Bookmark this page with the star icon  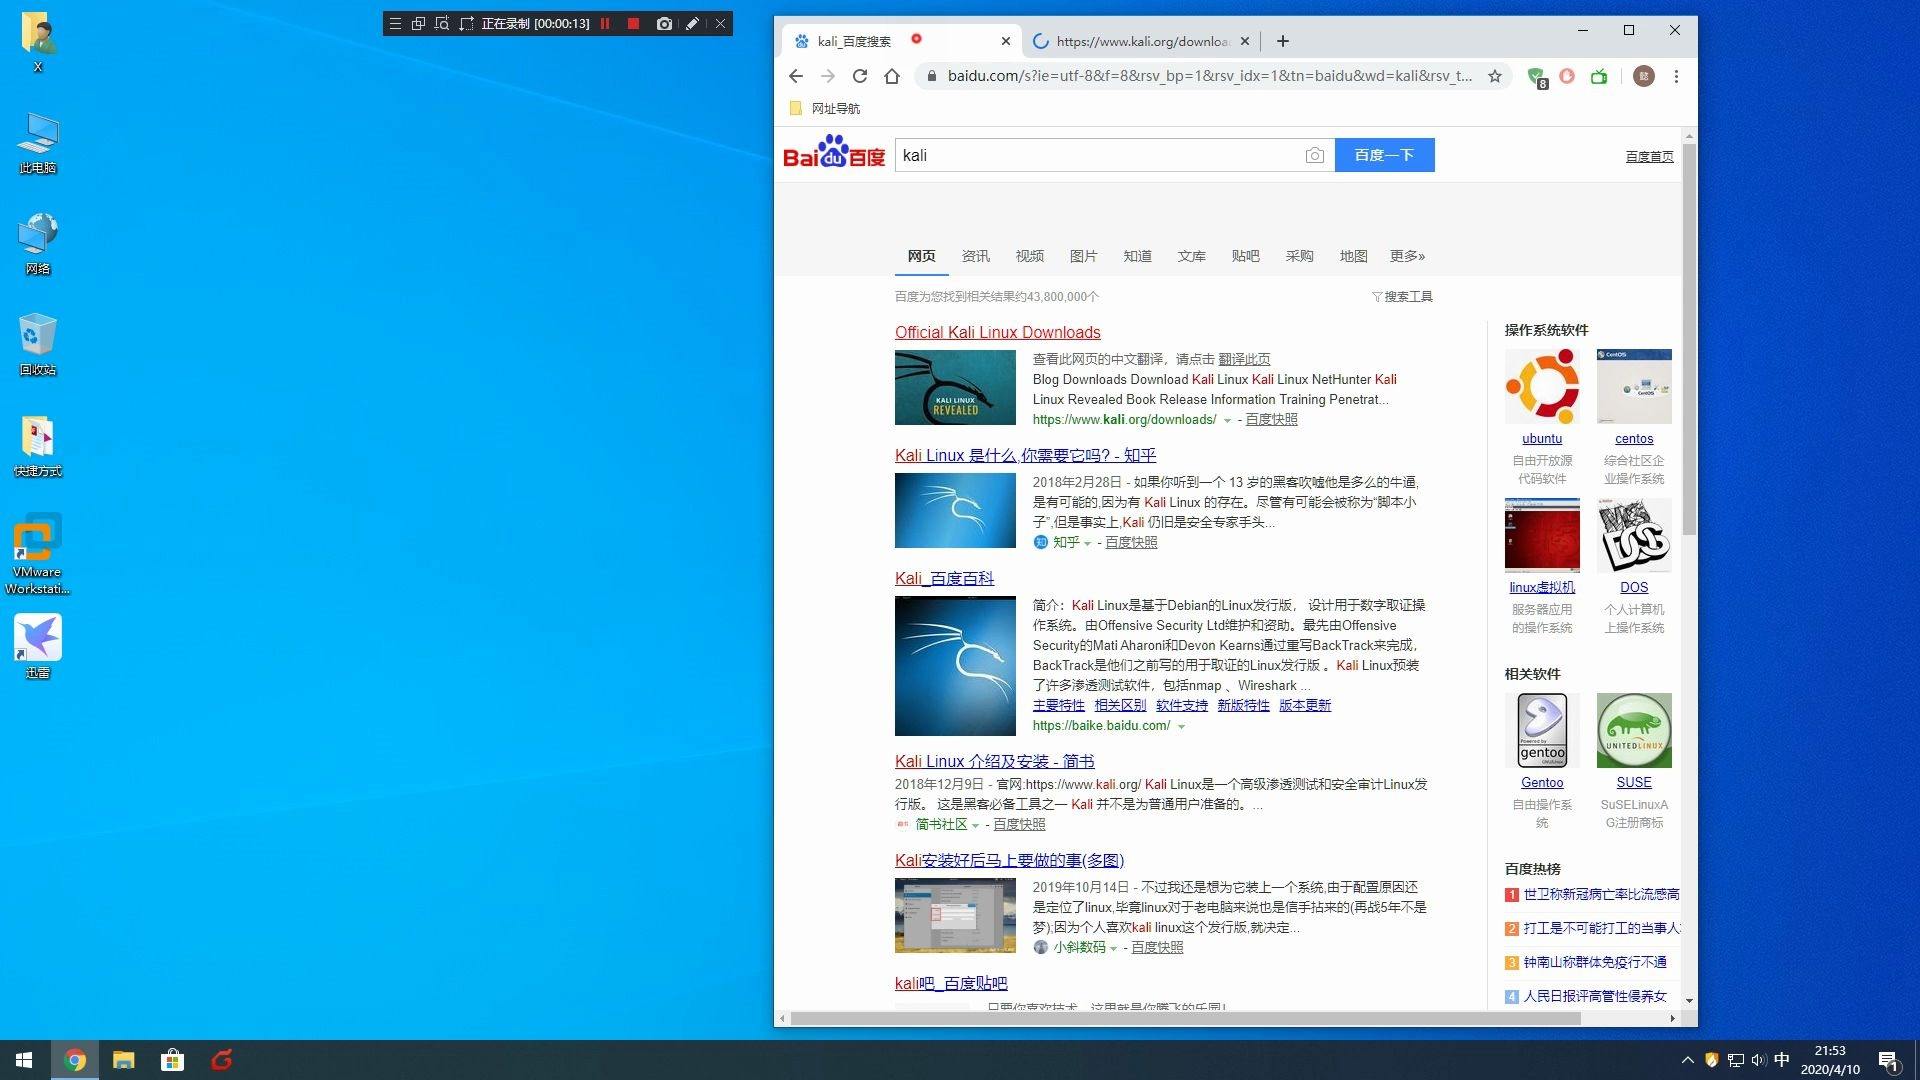[1495, 76]
